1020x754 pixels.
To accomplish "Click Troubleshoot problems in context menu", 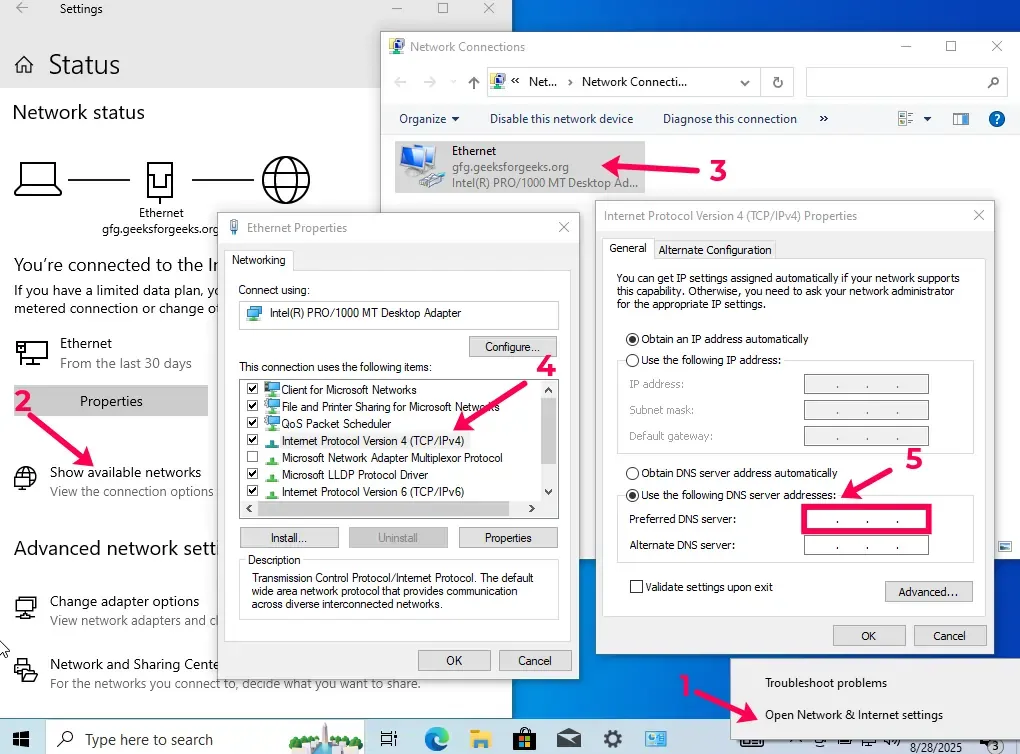I will 826,683.
